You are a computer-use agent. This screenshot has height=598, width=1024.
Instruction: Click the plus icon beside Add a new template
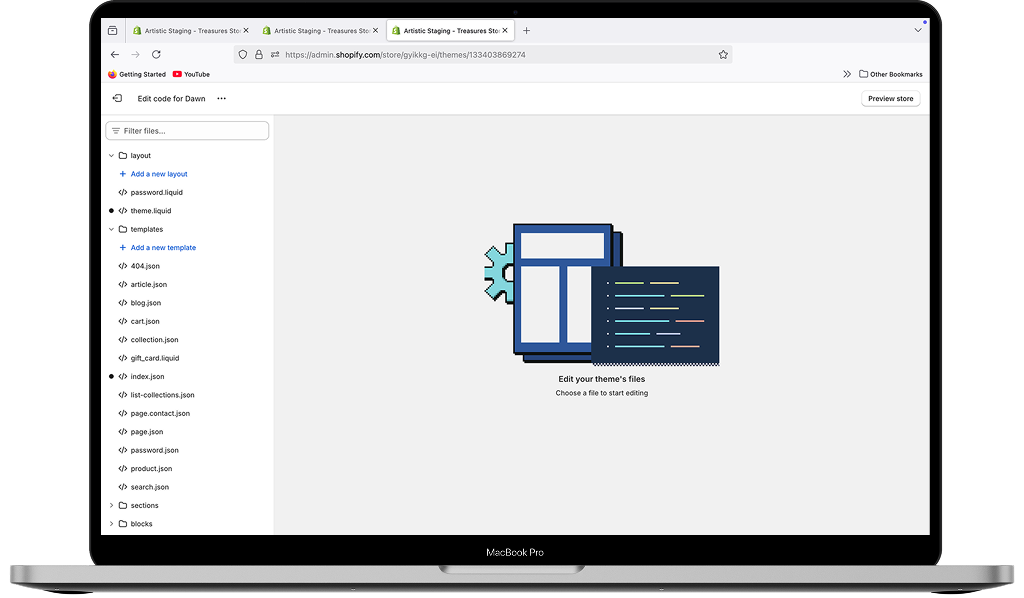pos(122,247)
